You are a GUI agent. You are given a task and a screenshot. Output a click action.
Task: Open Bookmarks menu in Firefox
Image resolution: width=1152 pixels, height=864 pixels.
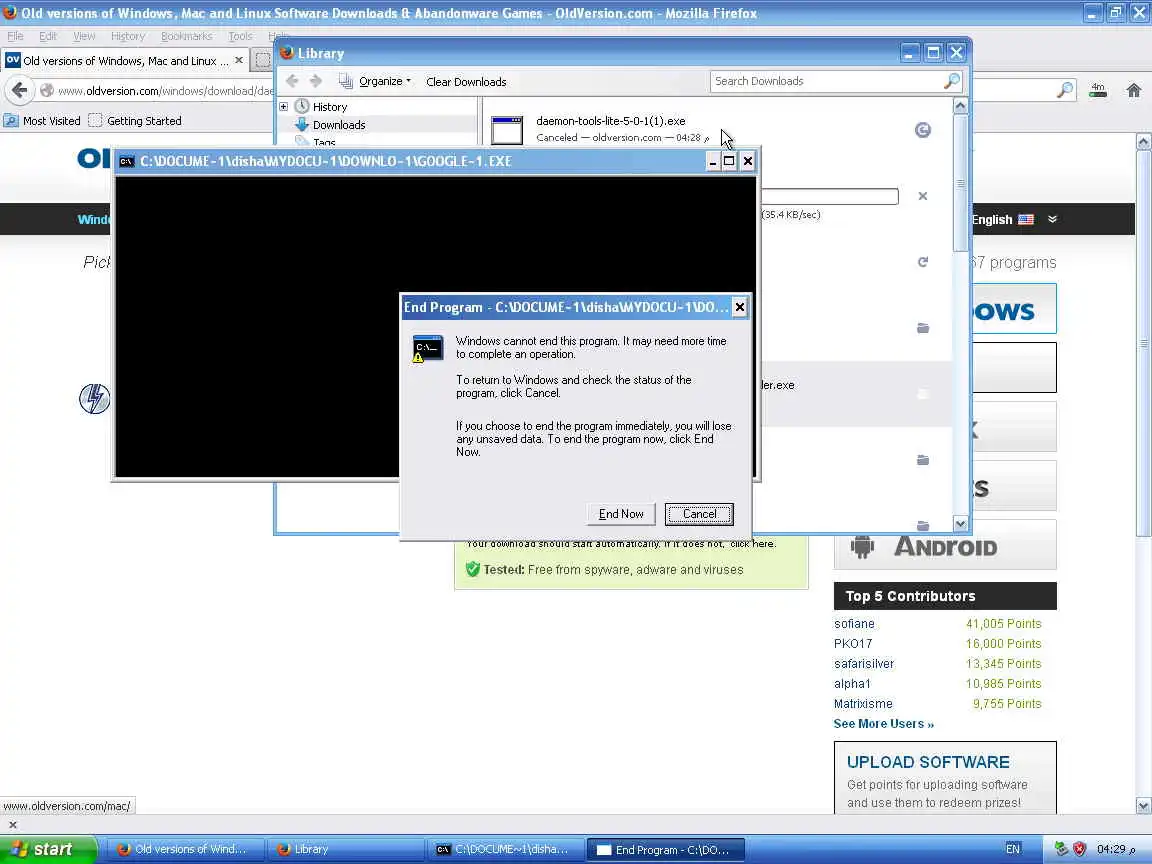[187, 36]
